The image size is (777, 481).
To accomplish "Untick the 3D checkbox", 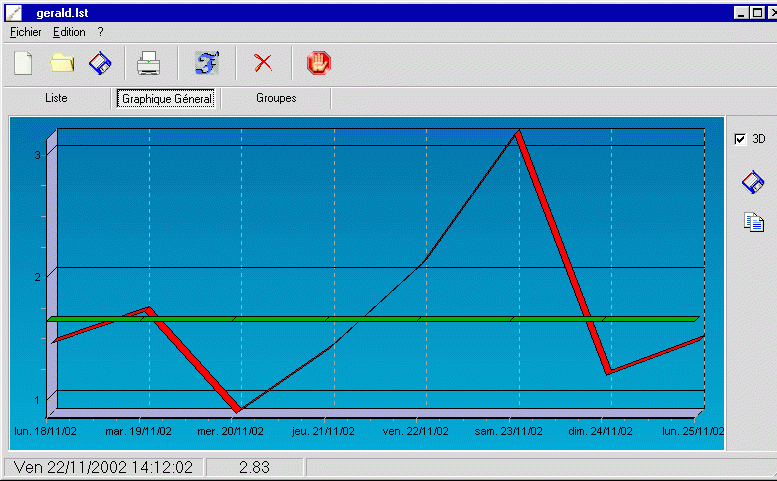I will click(740, 139).
